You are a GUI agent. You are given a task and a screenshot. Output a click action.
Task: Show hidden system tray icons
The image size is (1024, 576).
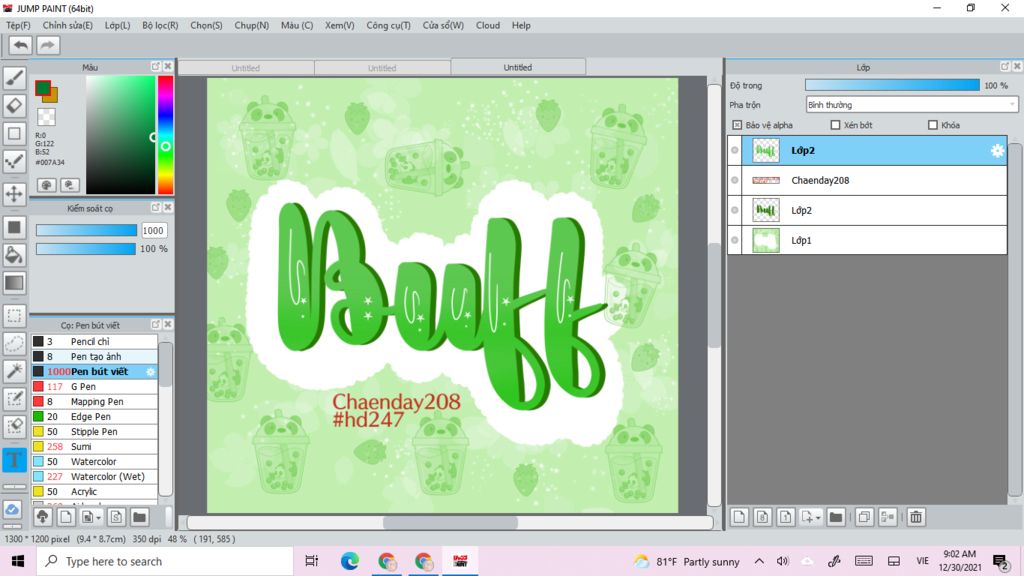(x=759, y=561)
